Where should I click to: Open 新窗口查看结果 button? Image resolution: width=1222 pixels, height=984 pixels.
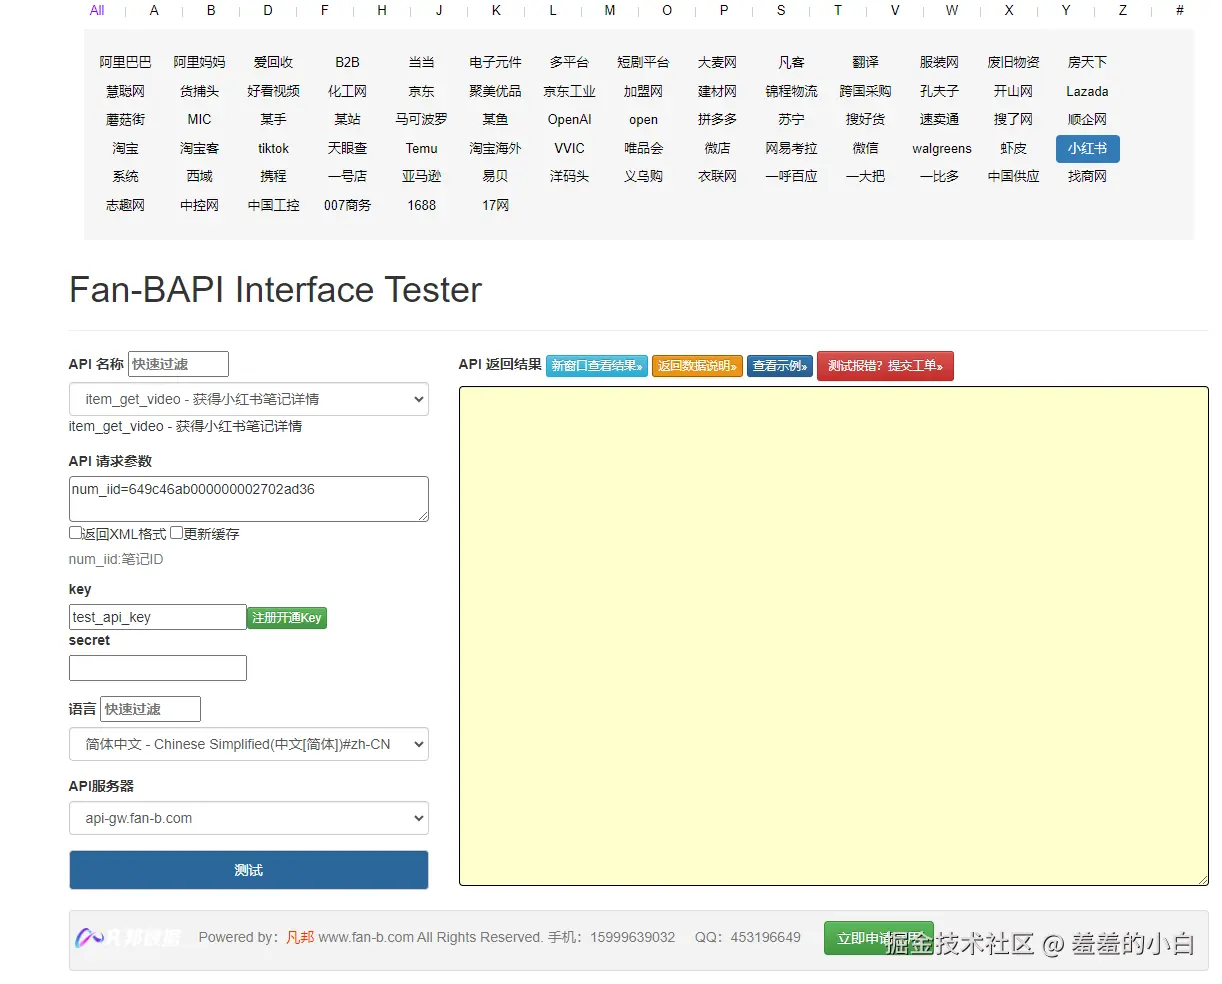pyautogui.click(x=597, y=366)
